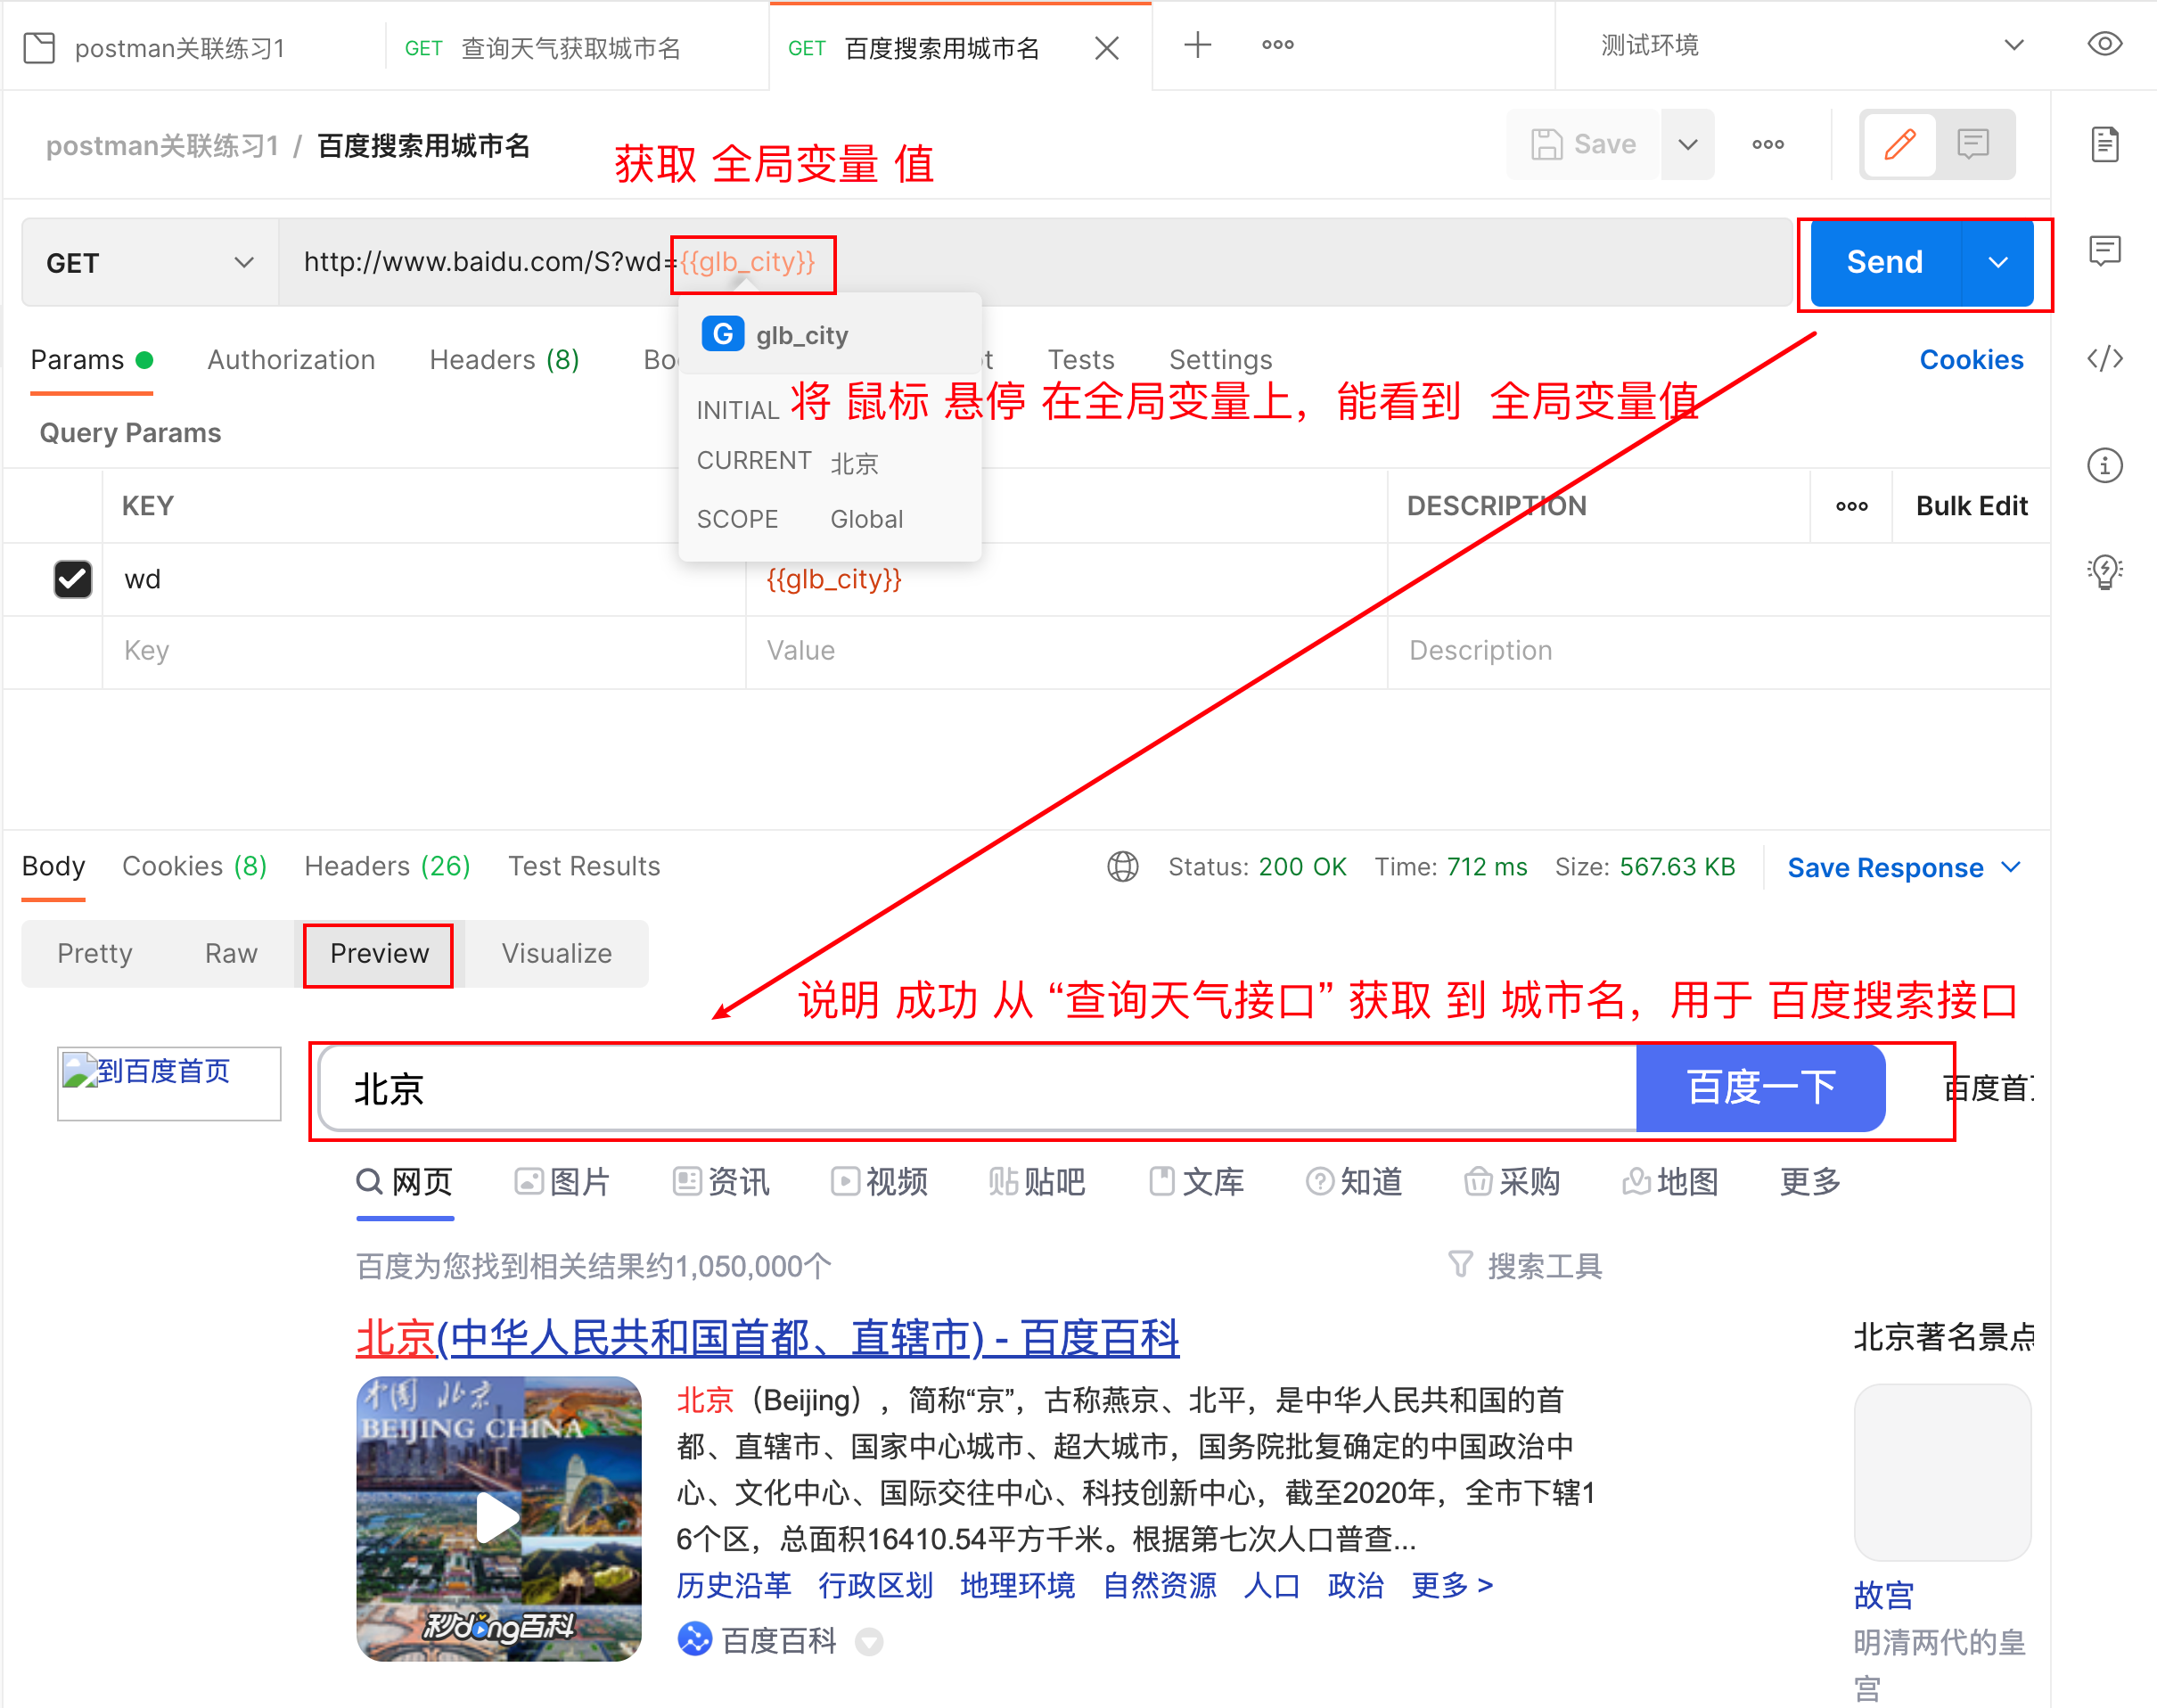Switch response view to Pretty
This screenshot has width=2157, height=1708.
click(95, 953)
